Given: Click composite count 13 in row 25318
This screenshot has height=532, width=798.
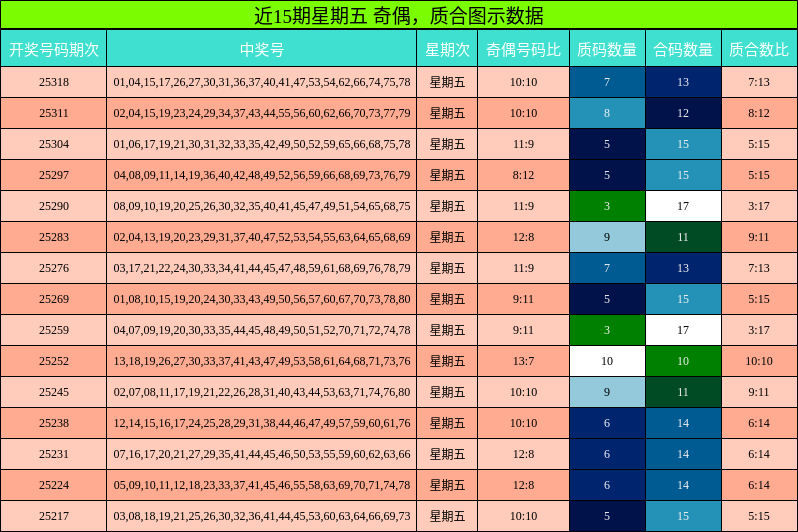Looking at the screenshot, I should tap(683, 82).
